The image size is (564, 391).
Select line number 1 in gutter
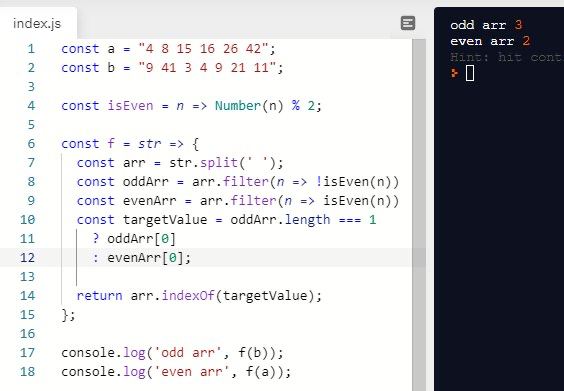31,49
